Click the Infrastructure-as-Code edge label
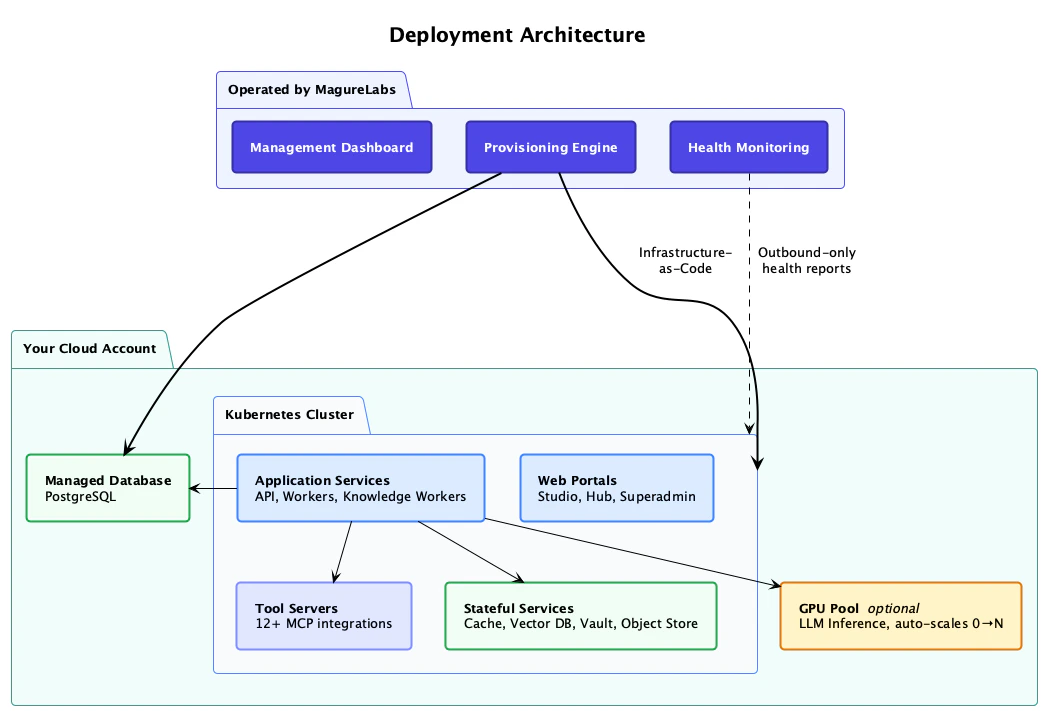 686,260
